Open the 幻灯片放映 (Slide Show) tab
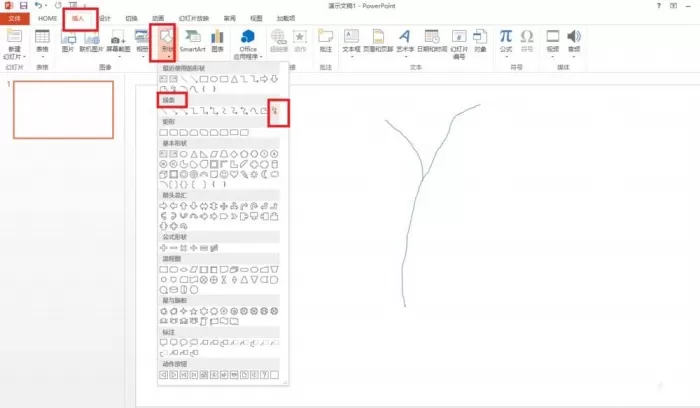The image size is (700, 408). tap(194, 18)
